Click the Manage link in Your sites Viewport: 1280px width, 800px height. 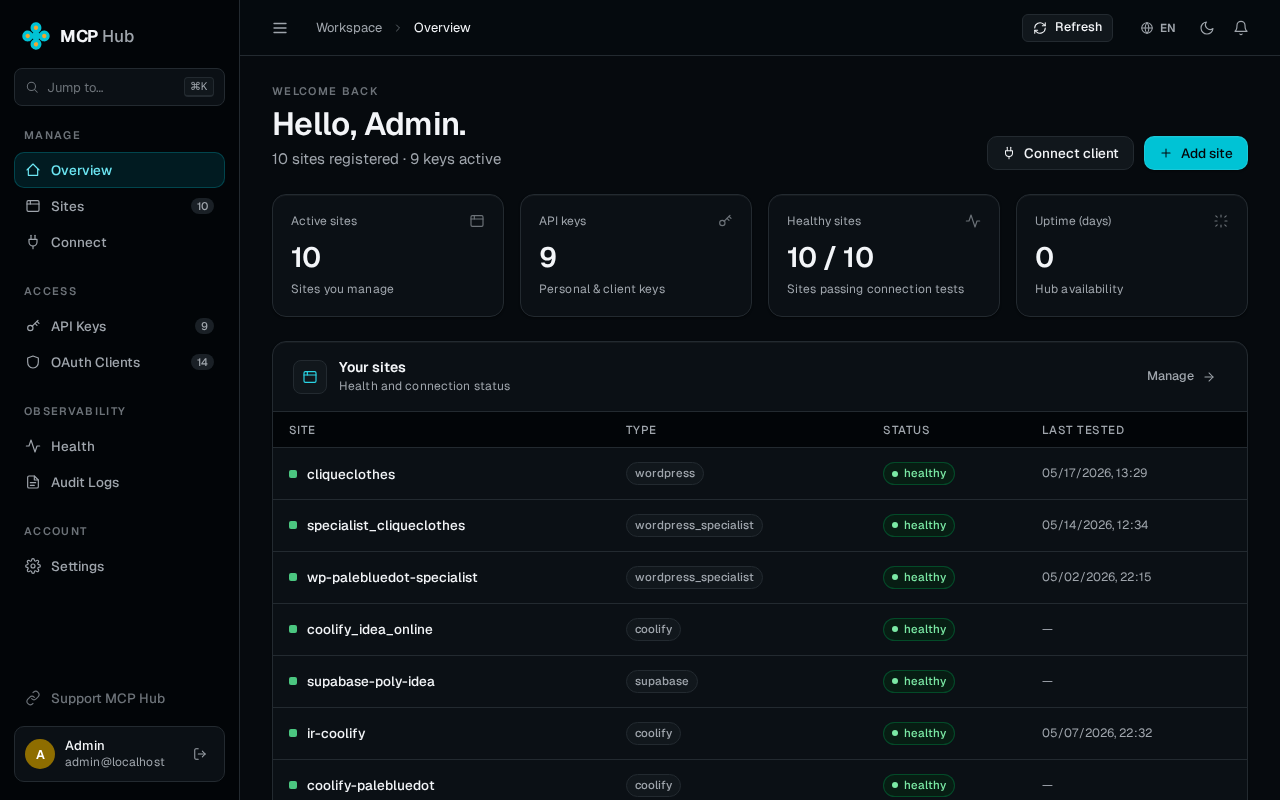click(x=1181, y=376)
